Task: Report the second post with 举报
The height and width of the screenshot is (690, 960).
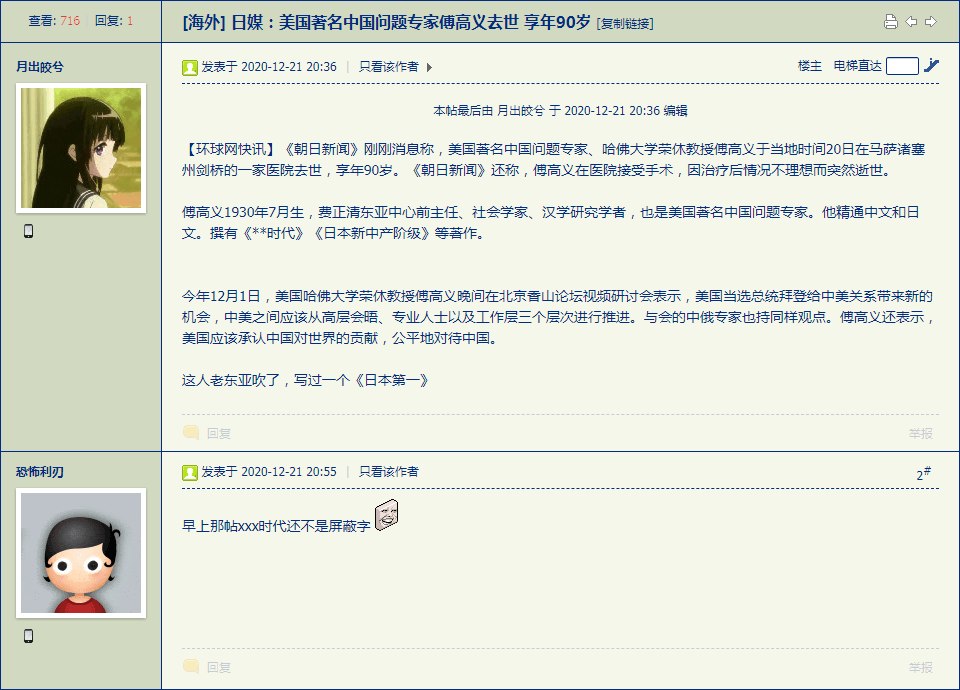Action: pyautogui.click(x=921, y=667)
